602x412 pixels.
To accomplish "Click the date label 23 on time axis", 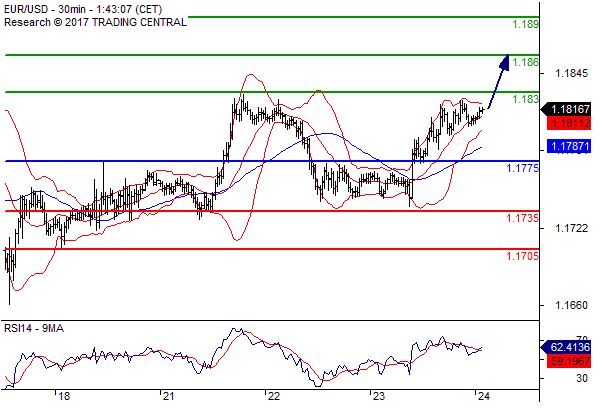I will 379,396.
